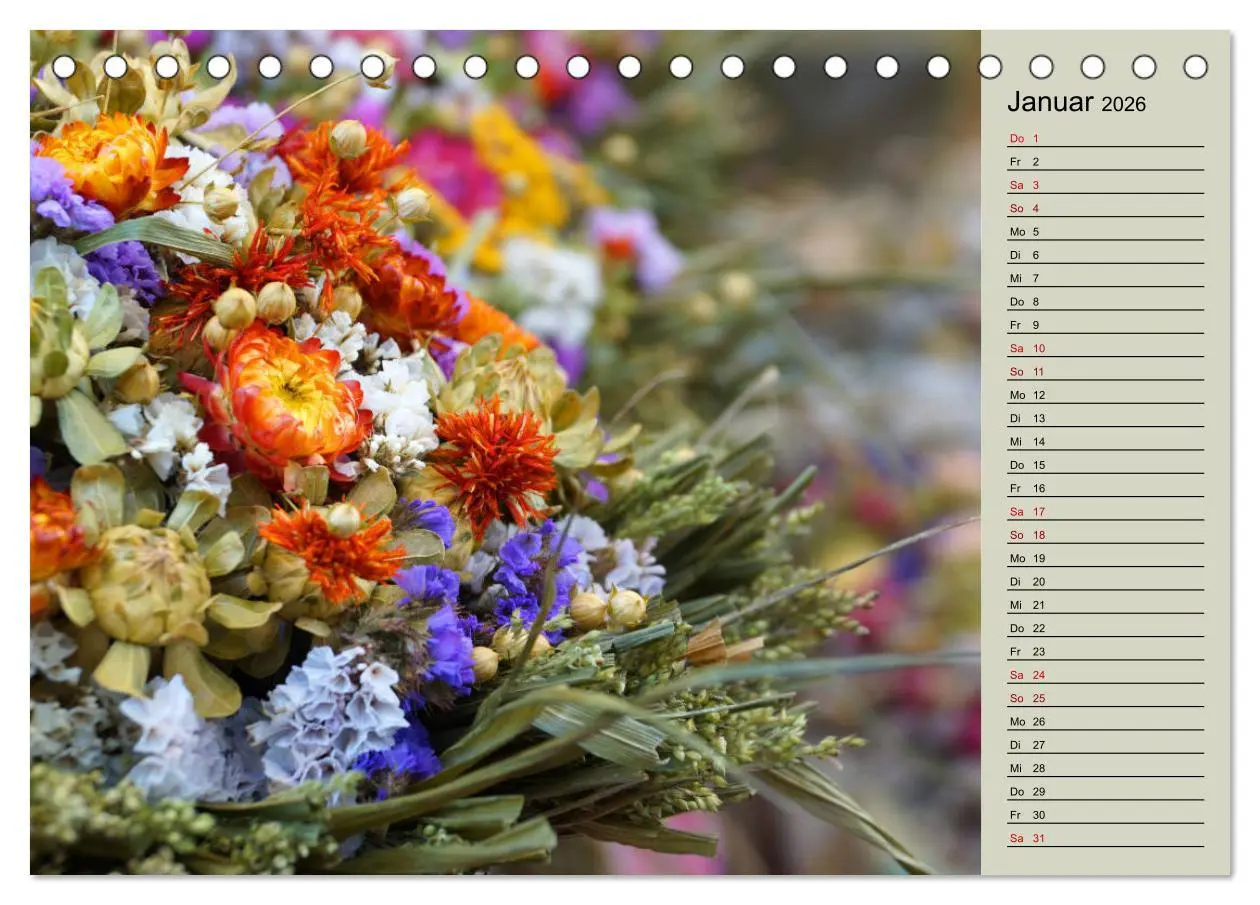This screenshot has height=905, width=1260.
Task: Select the Mo 26 date line
Action: 1105,722
